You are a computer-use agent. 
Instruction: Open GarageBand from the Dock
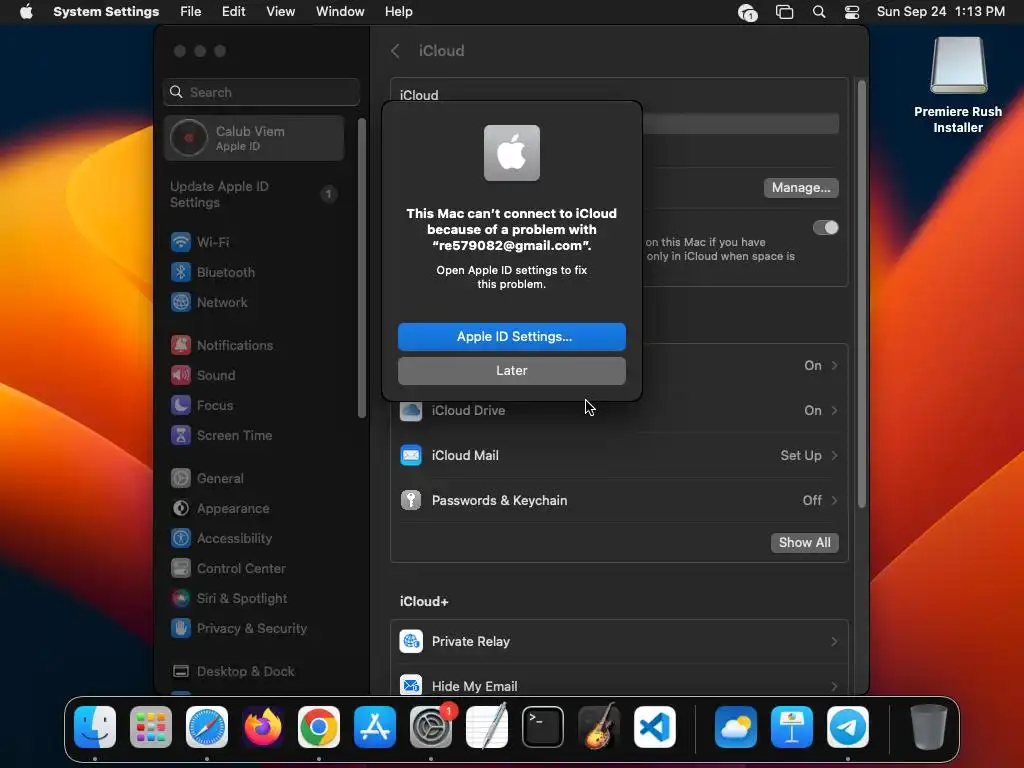pos(599,727)
